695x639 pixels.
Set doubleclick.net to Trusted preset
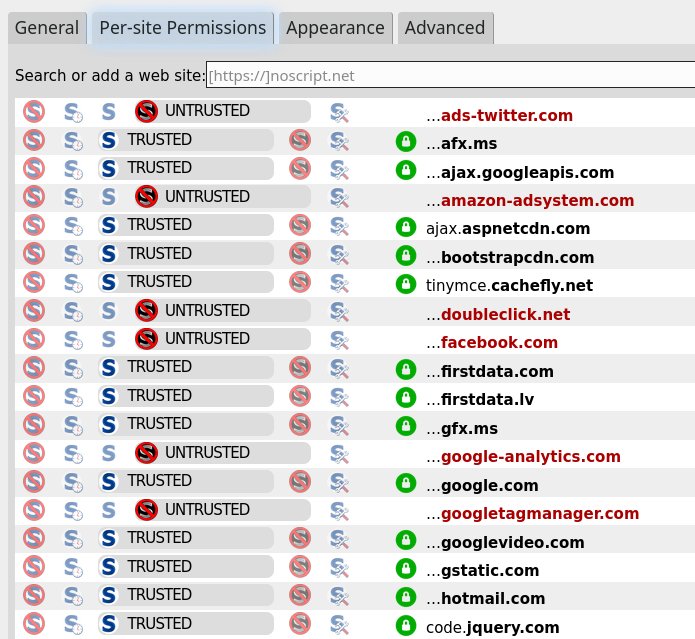click(x=109, y=311)
